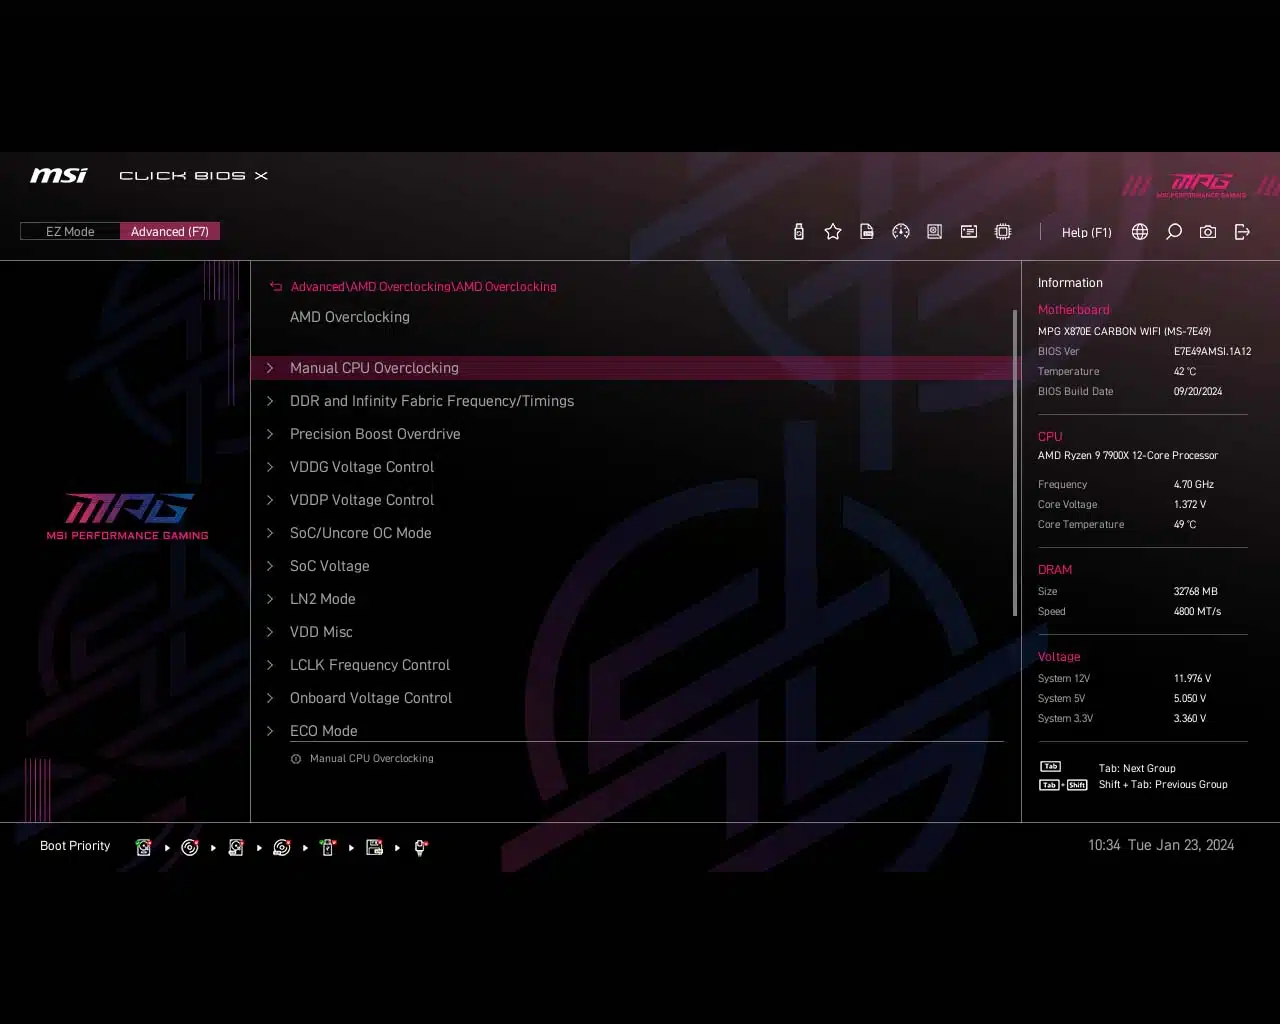1280x1024 pixels.
Task: Click the Voltage section heading
Action: coord(1059,657)
